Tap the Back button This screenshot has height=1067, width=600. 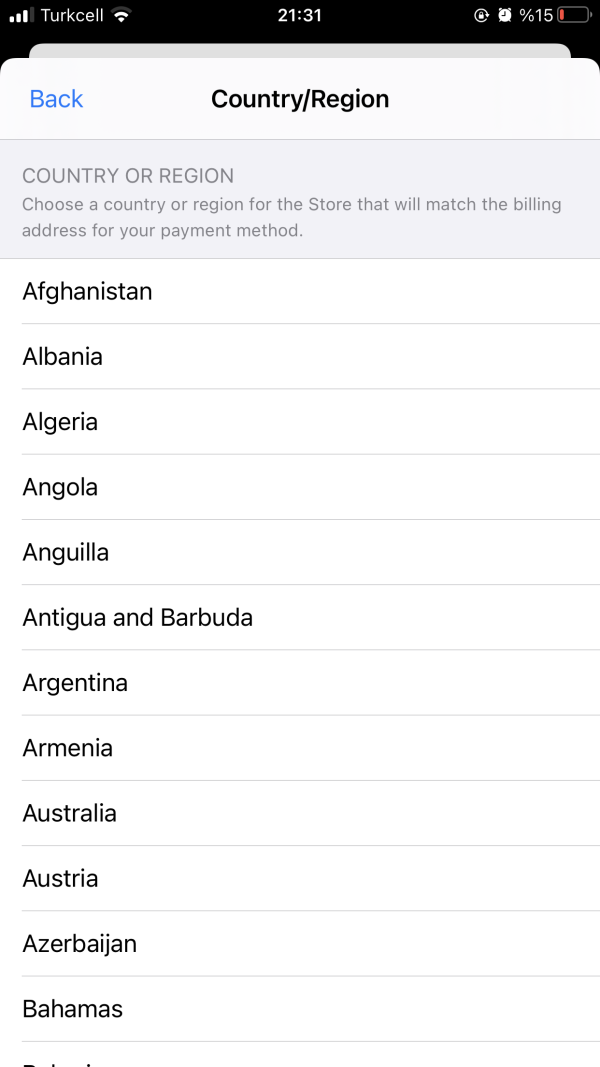(x=56, y=99)
